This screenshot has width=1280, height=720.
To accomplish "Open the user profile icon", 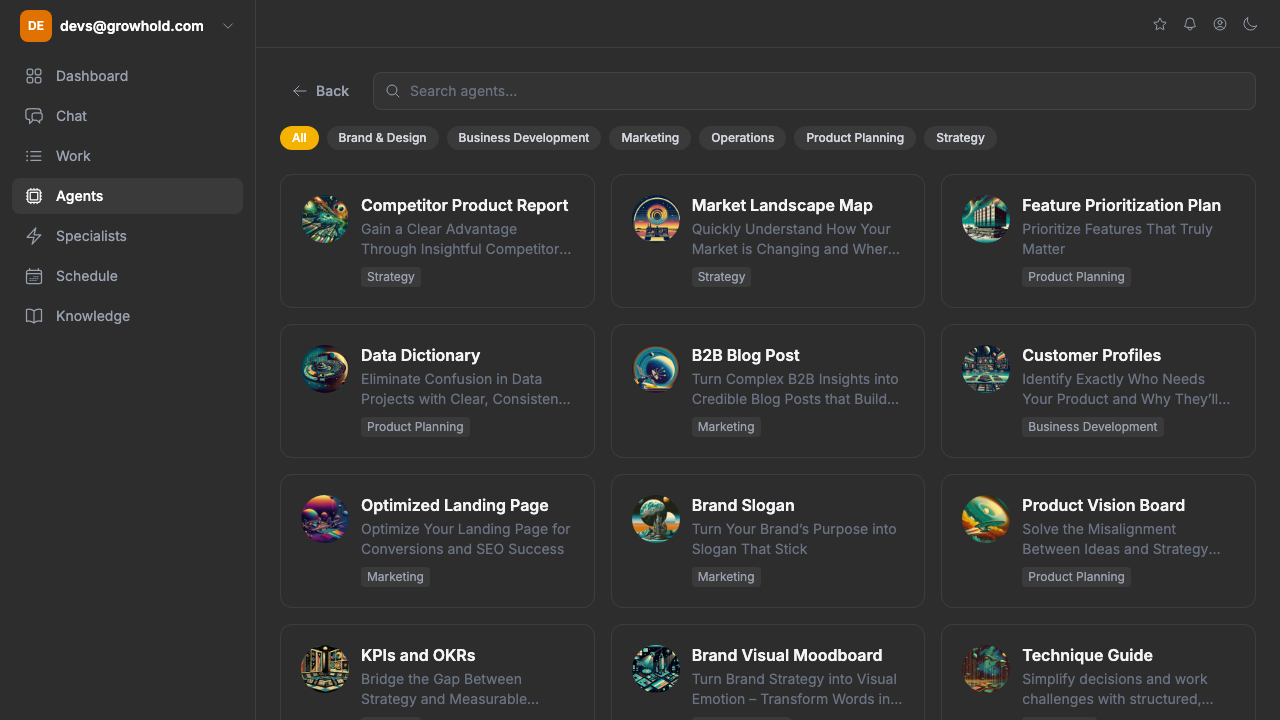I will point(1220,24).
